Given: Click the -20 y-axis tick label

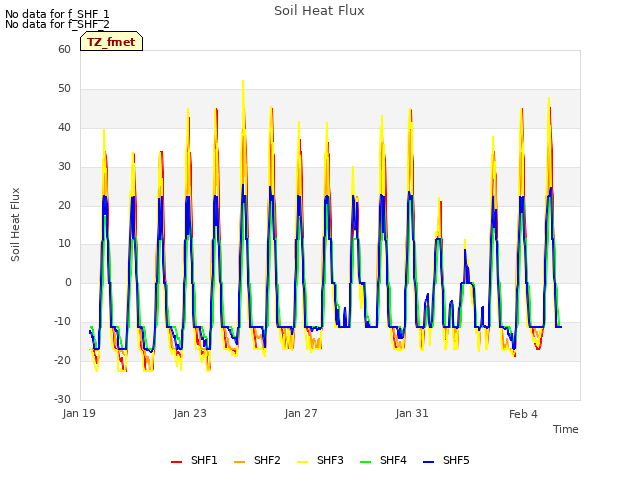Looking at the screenshot, I should (x=63, y=360).
